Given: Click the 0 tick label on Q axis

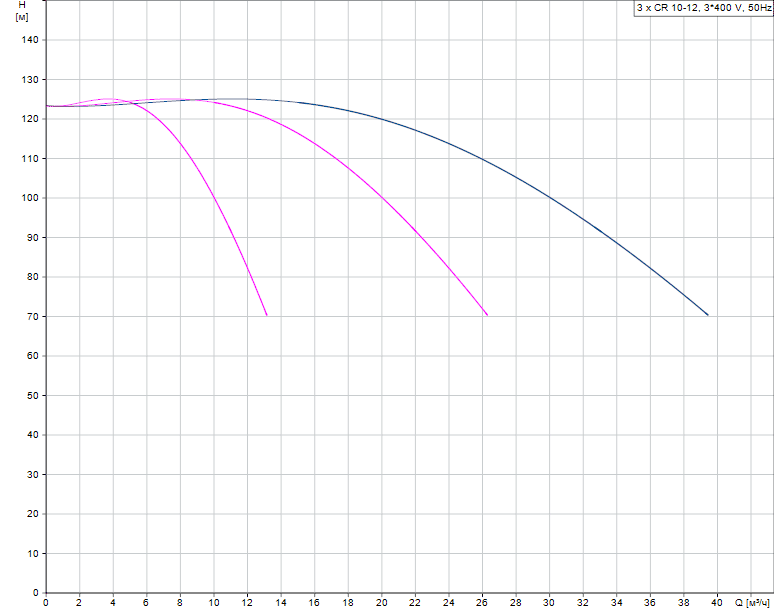Looking at the screenshot, I should (45, 602).
